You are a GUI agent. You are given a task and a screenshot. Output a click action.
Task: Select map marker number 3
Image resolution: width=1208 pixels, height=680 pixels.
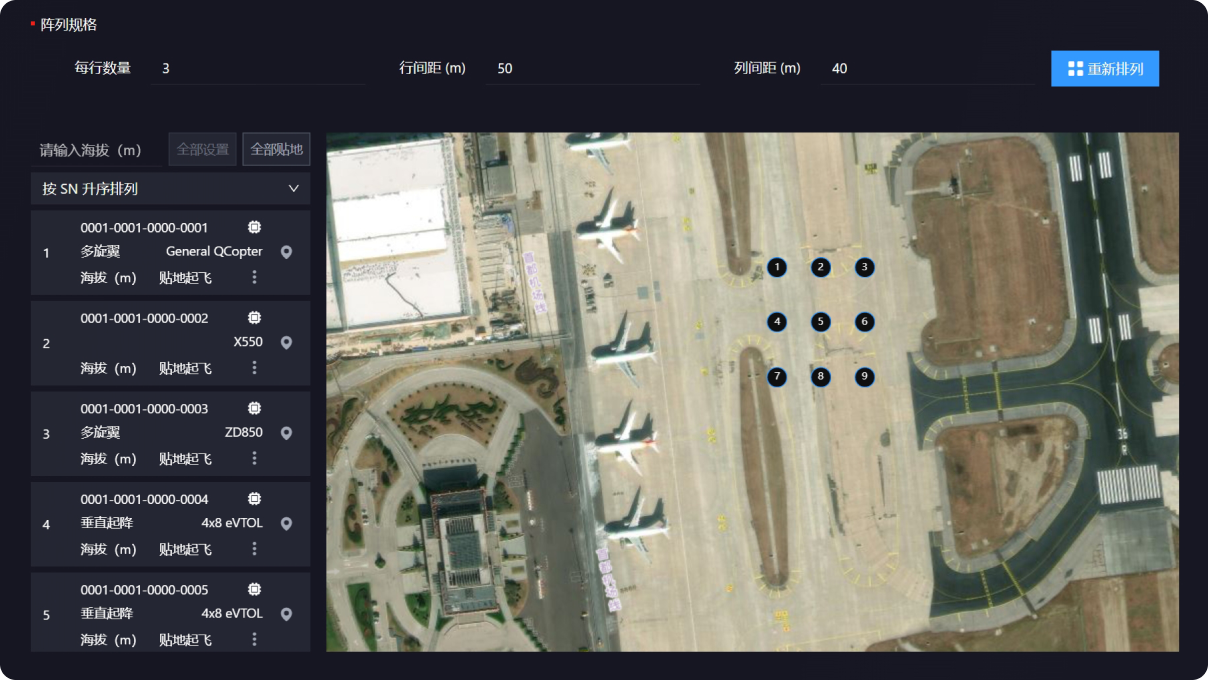(x=865, y=267)
